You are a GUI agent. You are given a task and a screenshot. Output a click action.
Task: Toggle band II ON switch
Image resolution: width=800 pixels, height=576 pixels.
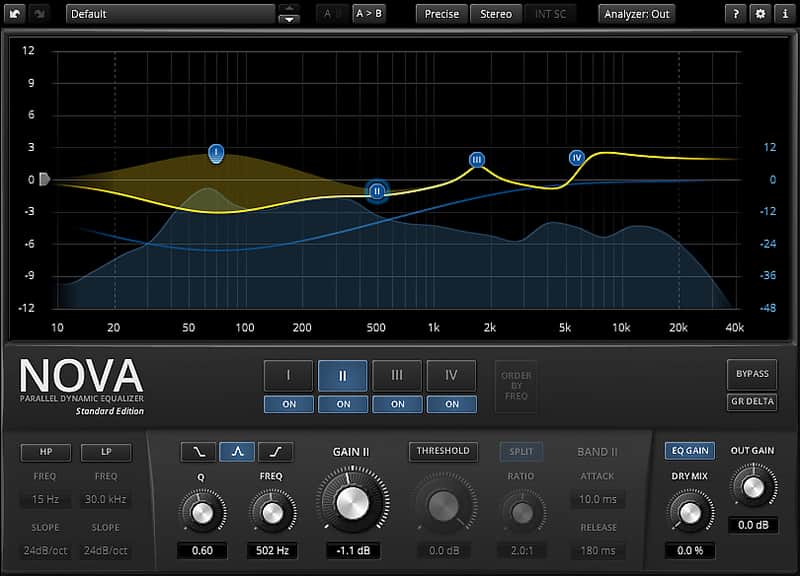[343, 404]
